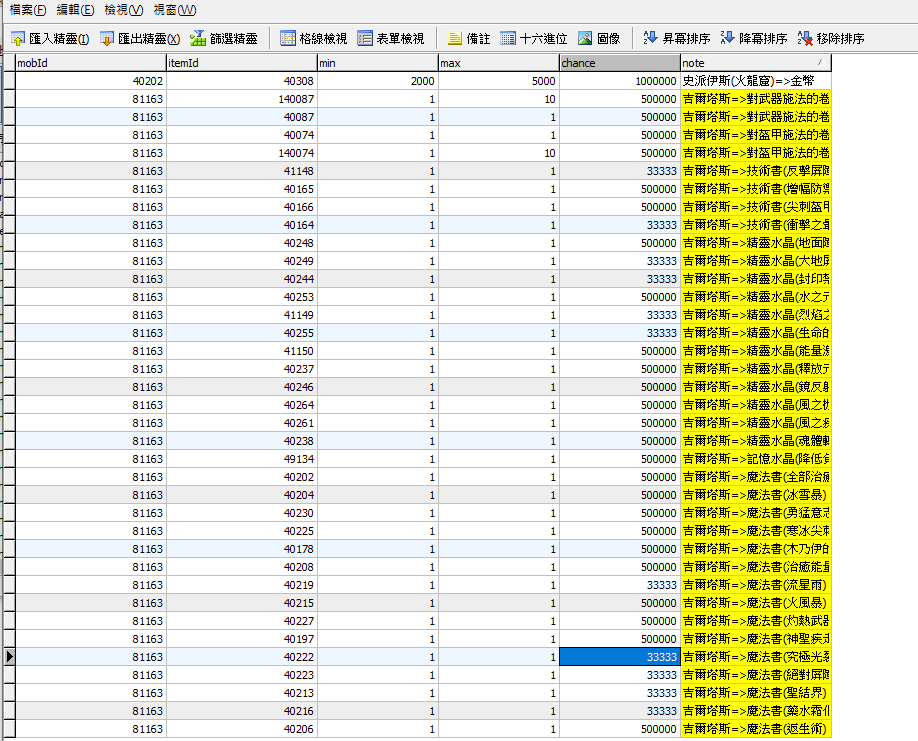Click itemId cell 40216

pyautogui.click(x=242, y=711)
